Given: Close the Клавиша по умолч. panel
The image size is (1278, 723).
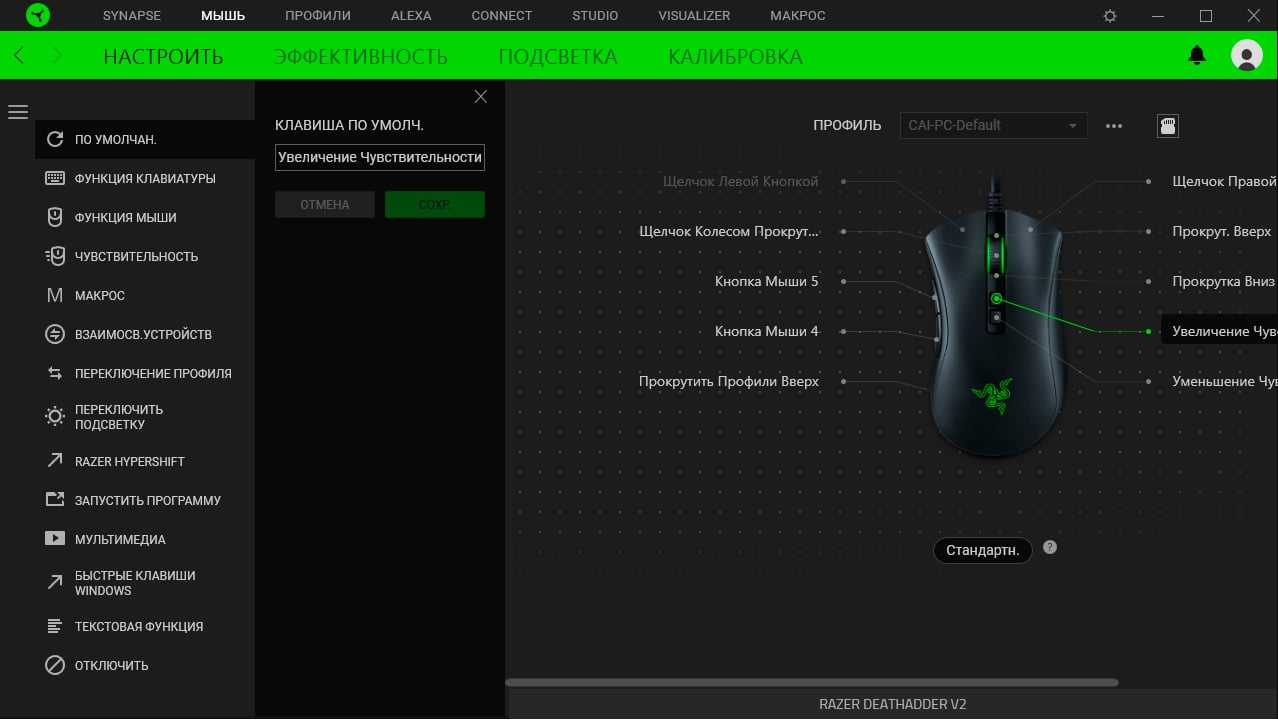Looking at the screenshot, I should coord(480,97).
